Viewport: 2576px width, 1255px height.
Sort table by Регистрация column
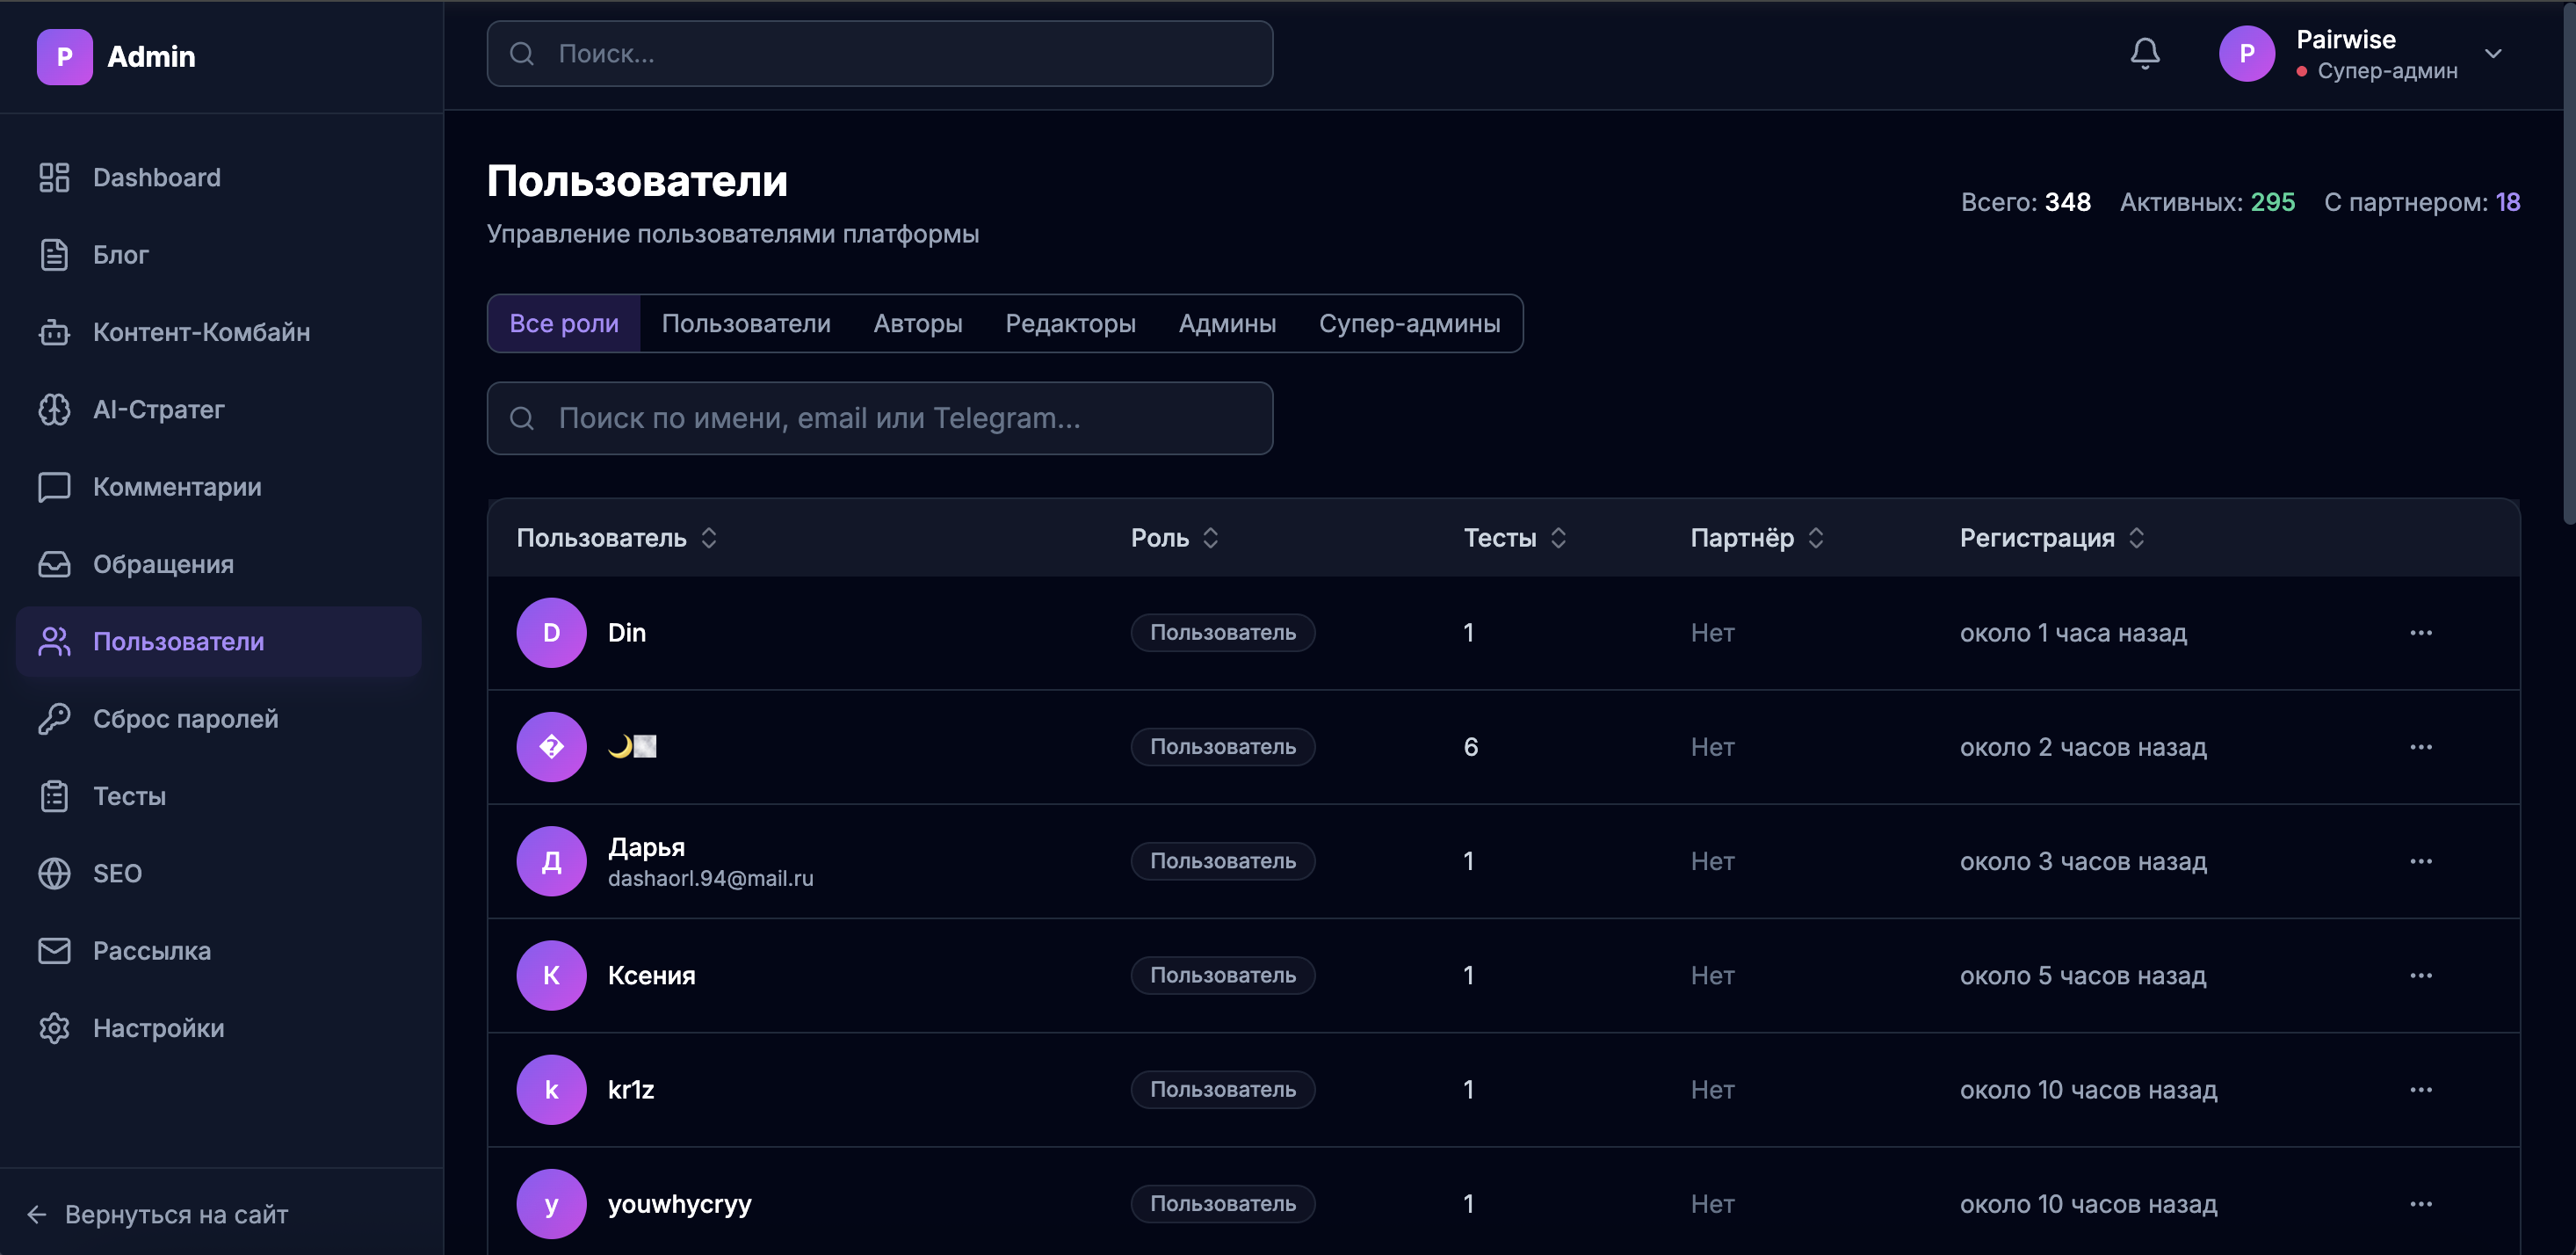(x=2050, y=538)
